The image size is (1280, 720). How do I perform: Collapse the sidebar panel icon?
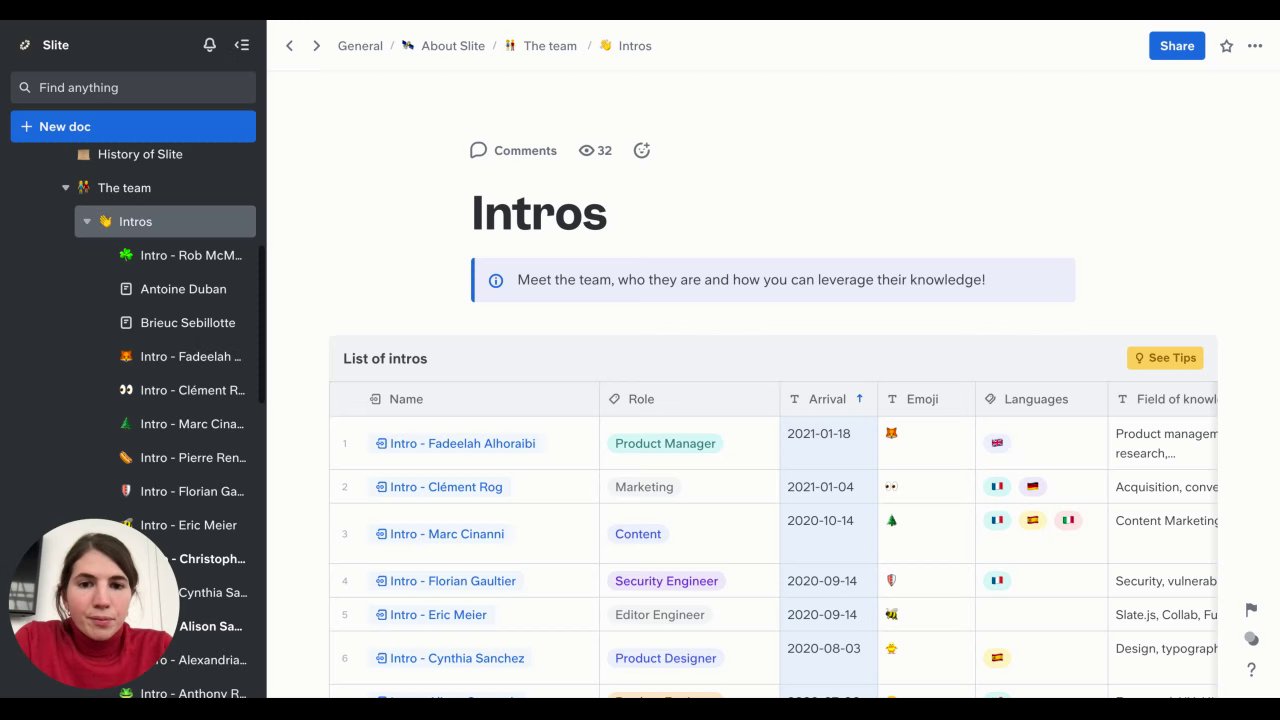[242, 45]
